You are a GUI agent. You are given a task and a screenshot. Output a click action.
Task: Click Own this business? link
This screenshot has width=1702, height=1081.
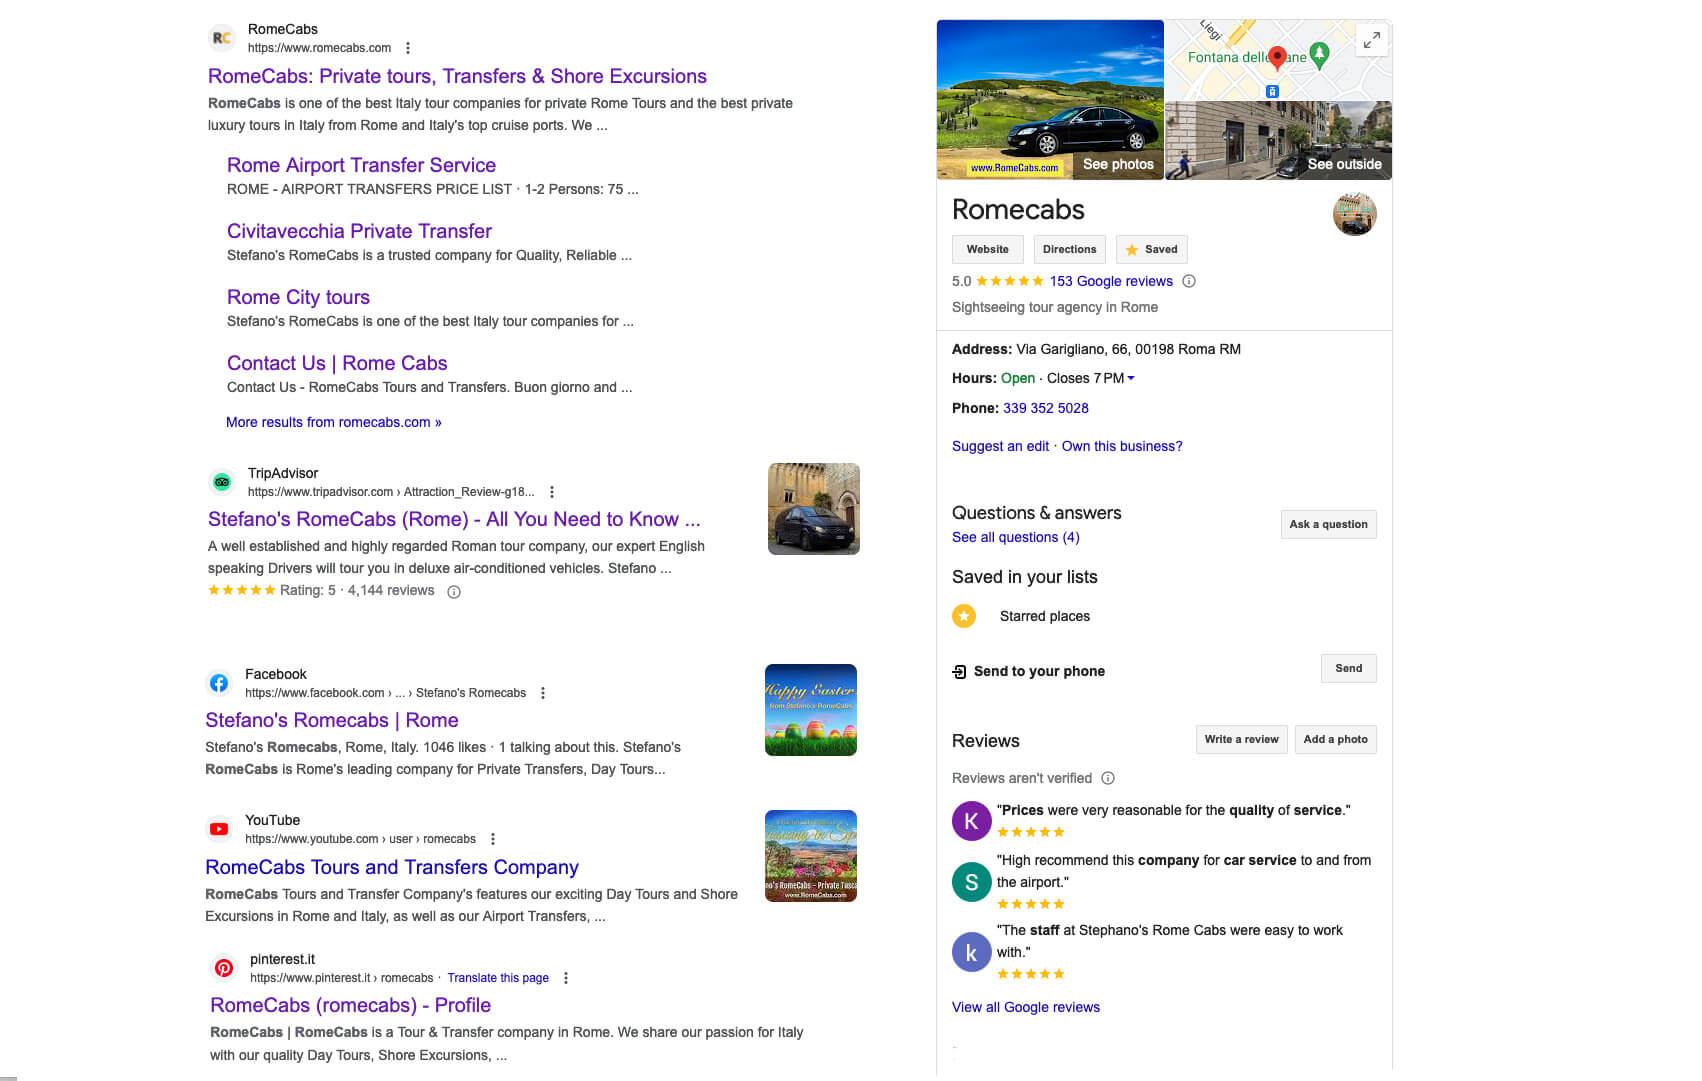[1122, 446]
